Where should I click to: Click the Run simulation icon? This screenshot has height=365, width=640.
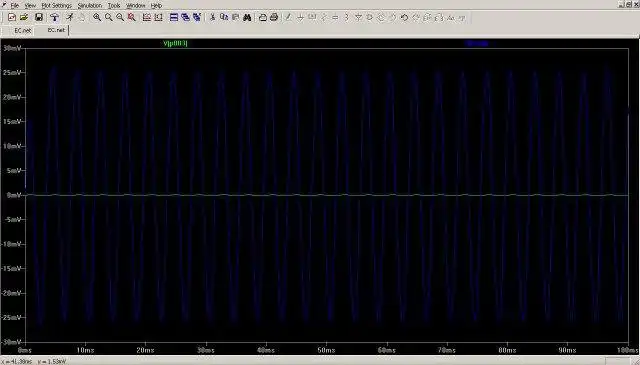point(70,18)
